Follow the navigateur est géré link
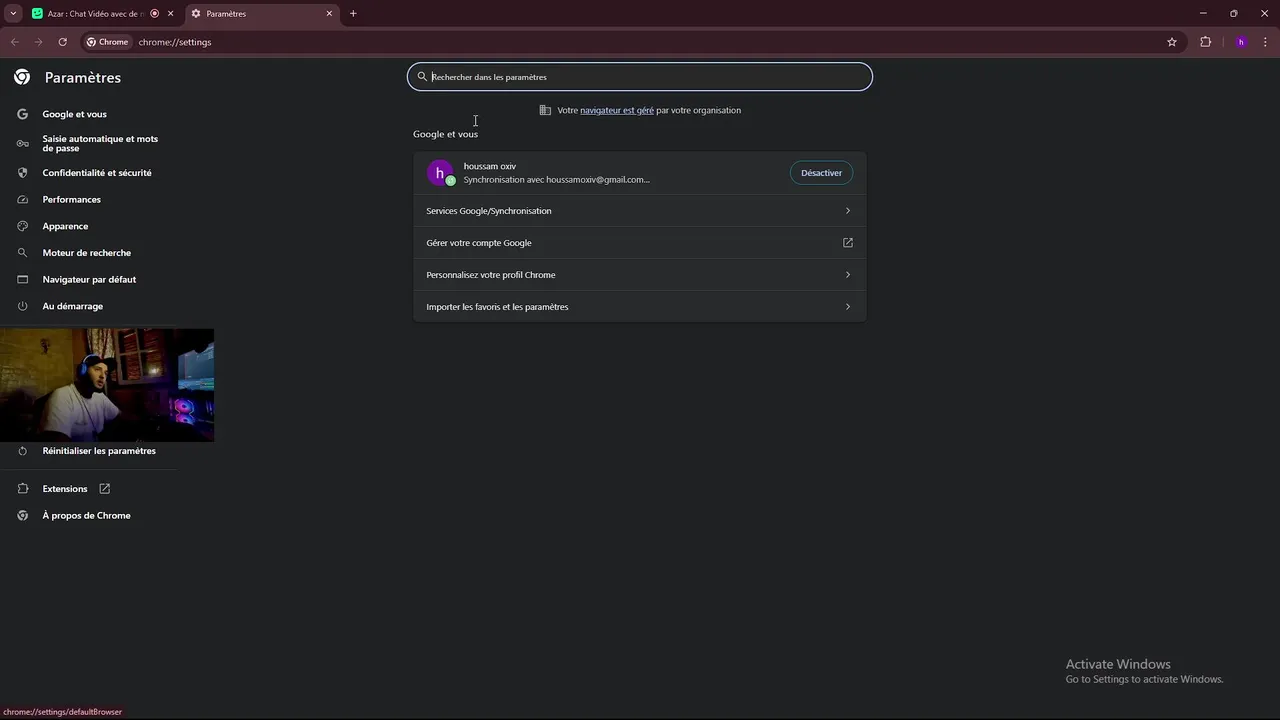This screenshot has height=720, width=1280. tap(617, 110)
